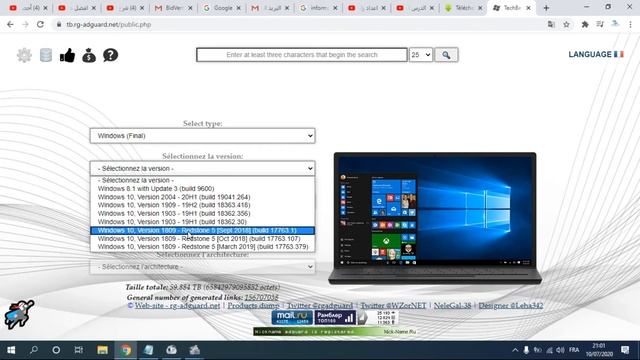Click Chrome icon on taskbar

coord(126,350)
